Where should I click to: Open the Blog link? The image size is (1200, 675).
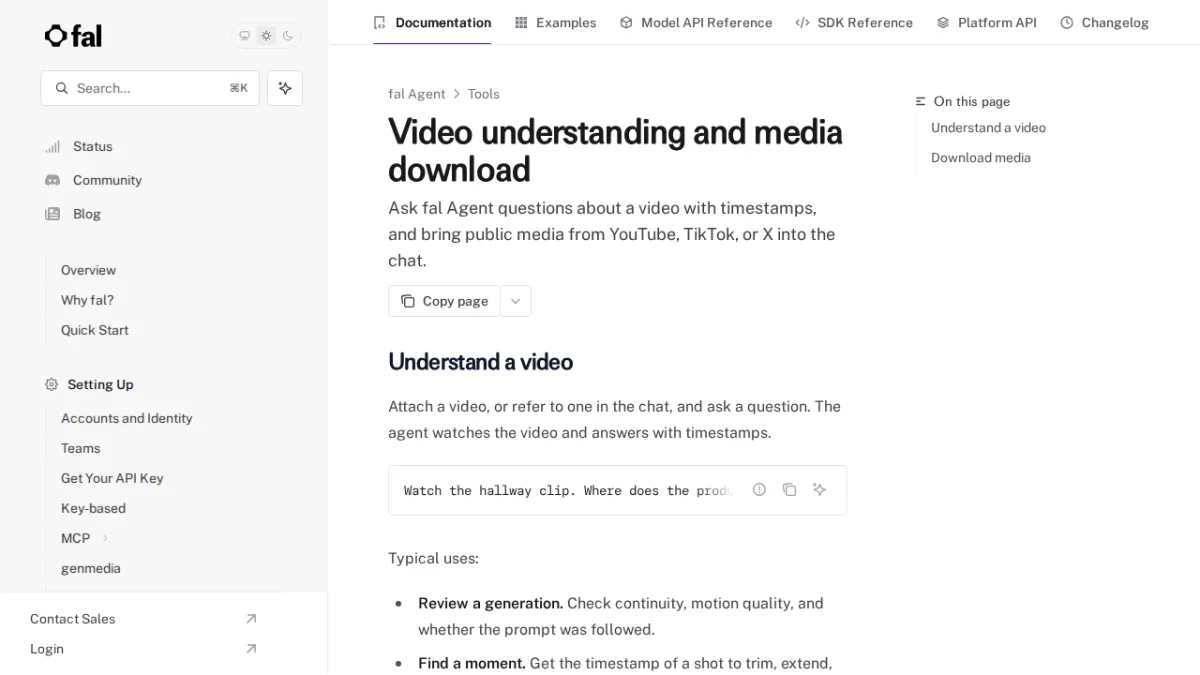tap(87, 214)
